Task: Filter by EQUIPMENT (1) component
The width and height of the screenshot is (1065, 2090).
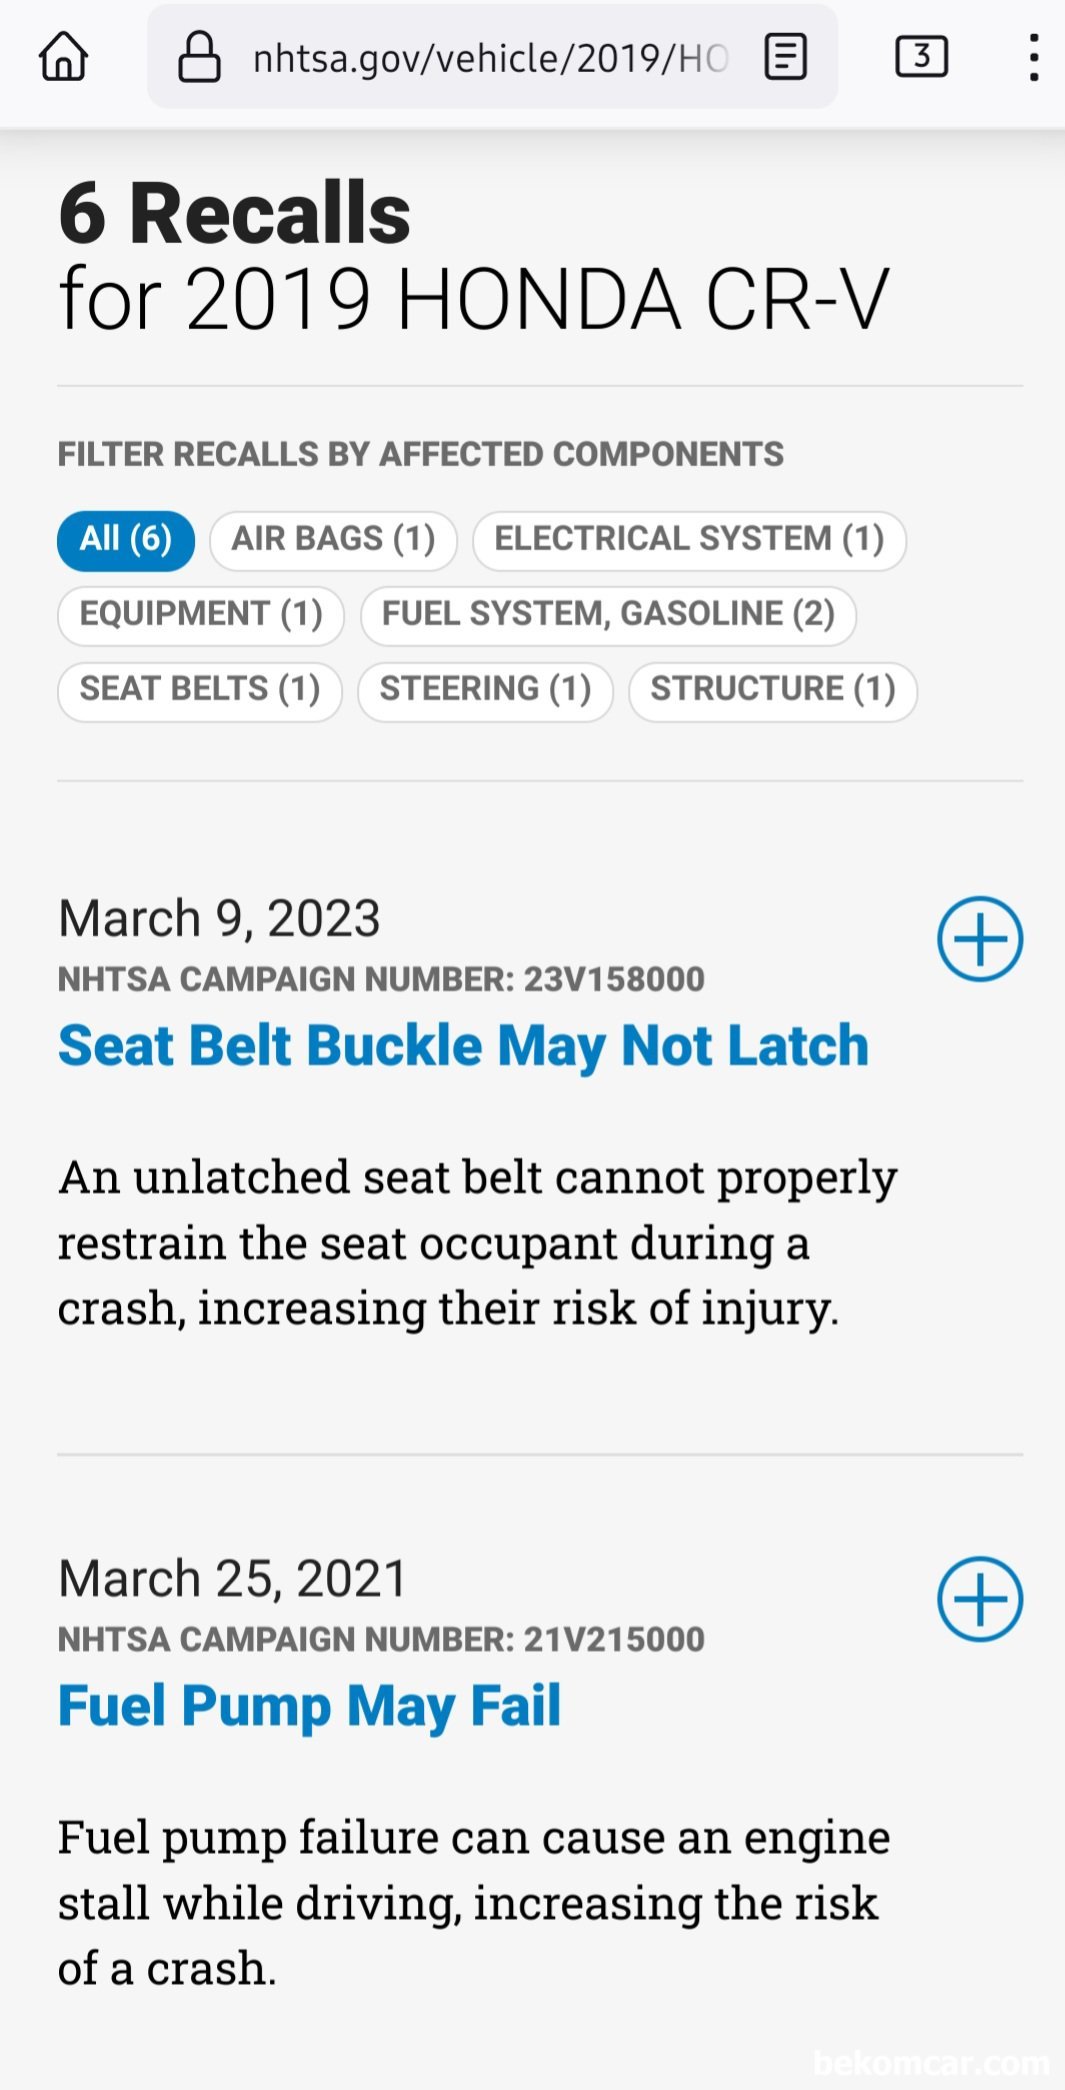Action: (201, 615)
